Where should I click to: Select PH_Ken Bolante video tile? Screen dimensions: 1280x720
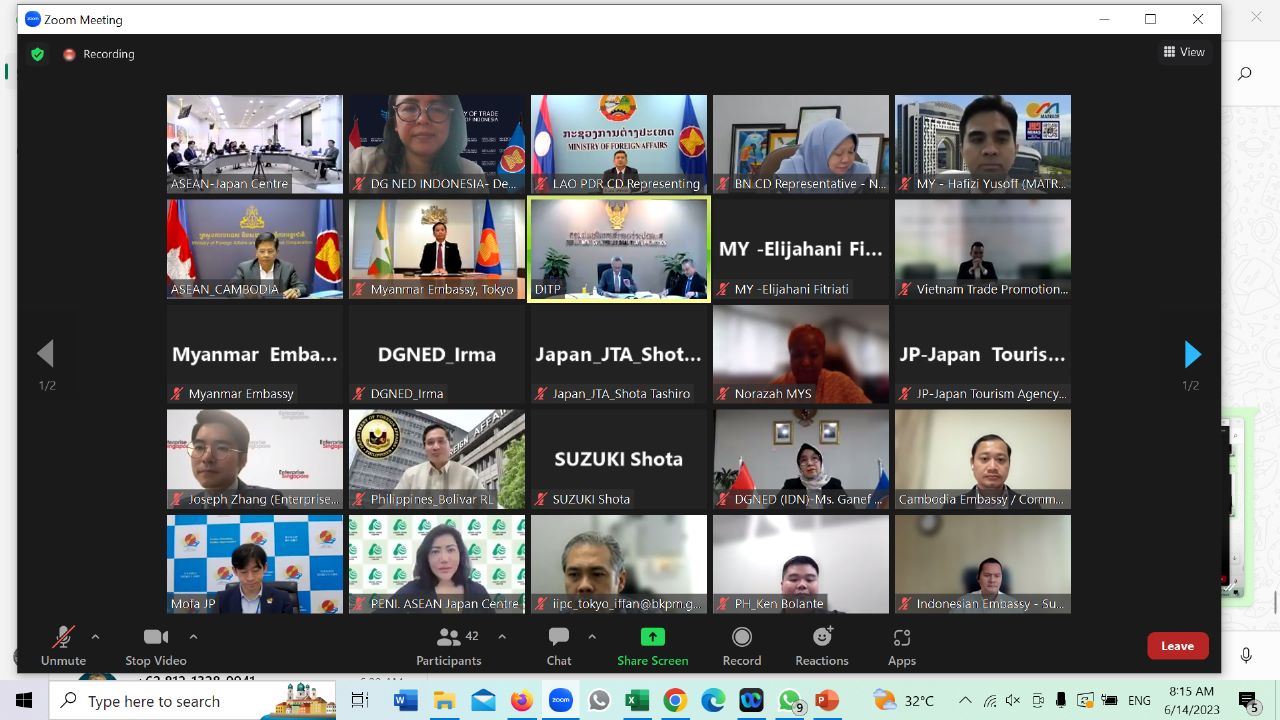point(801,564)
